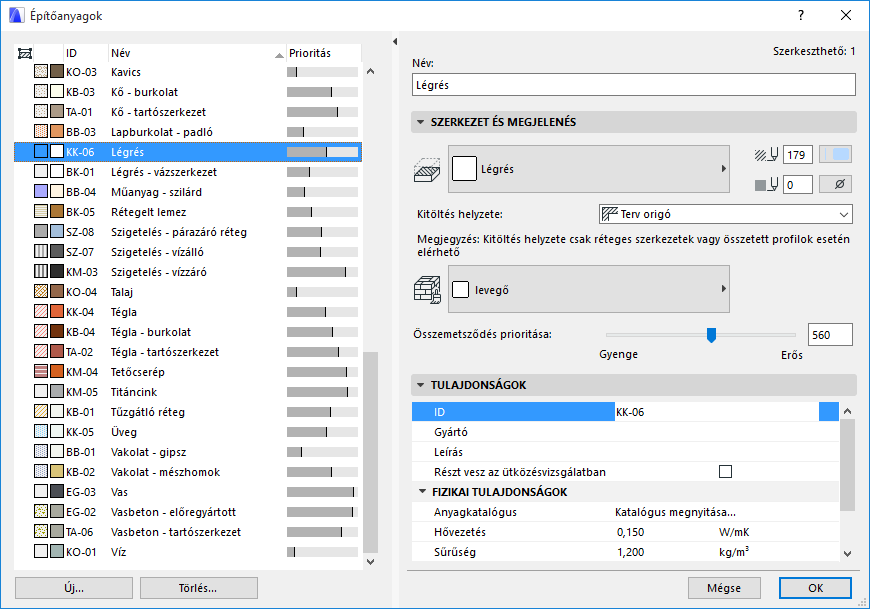
Task: Click the Új... button
Action: pos(74,588)
